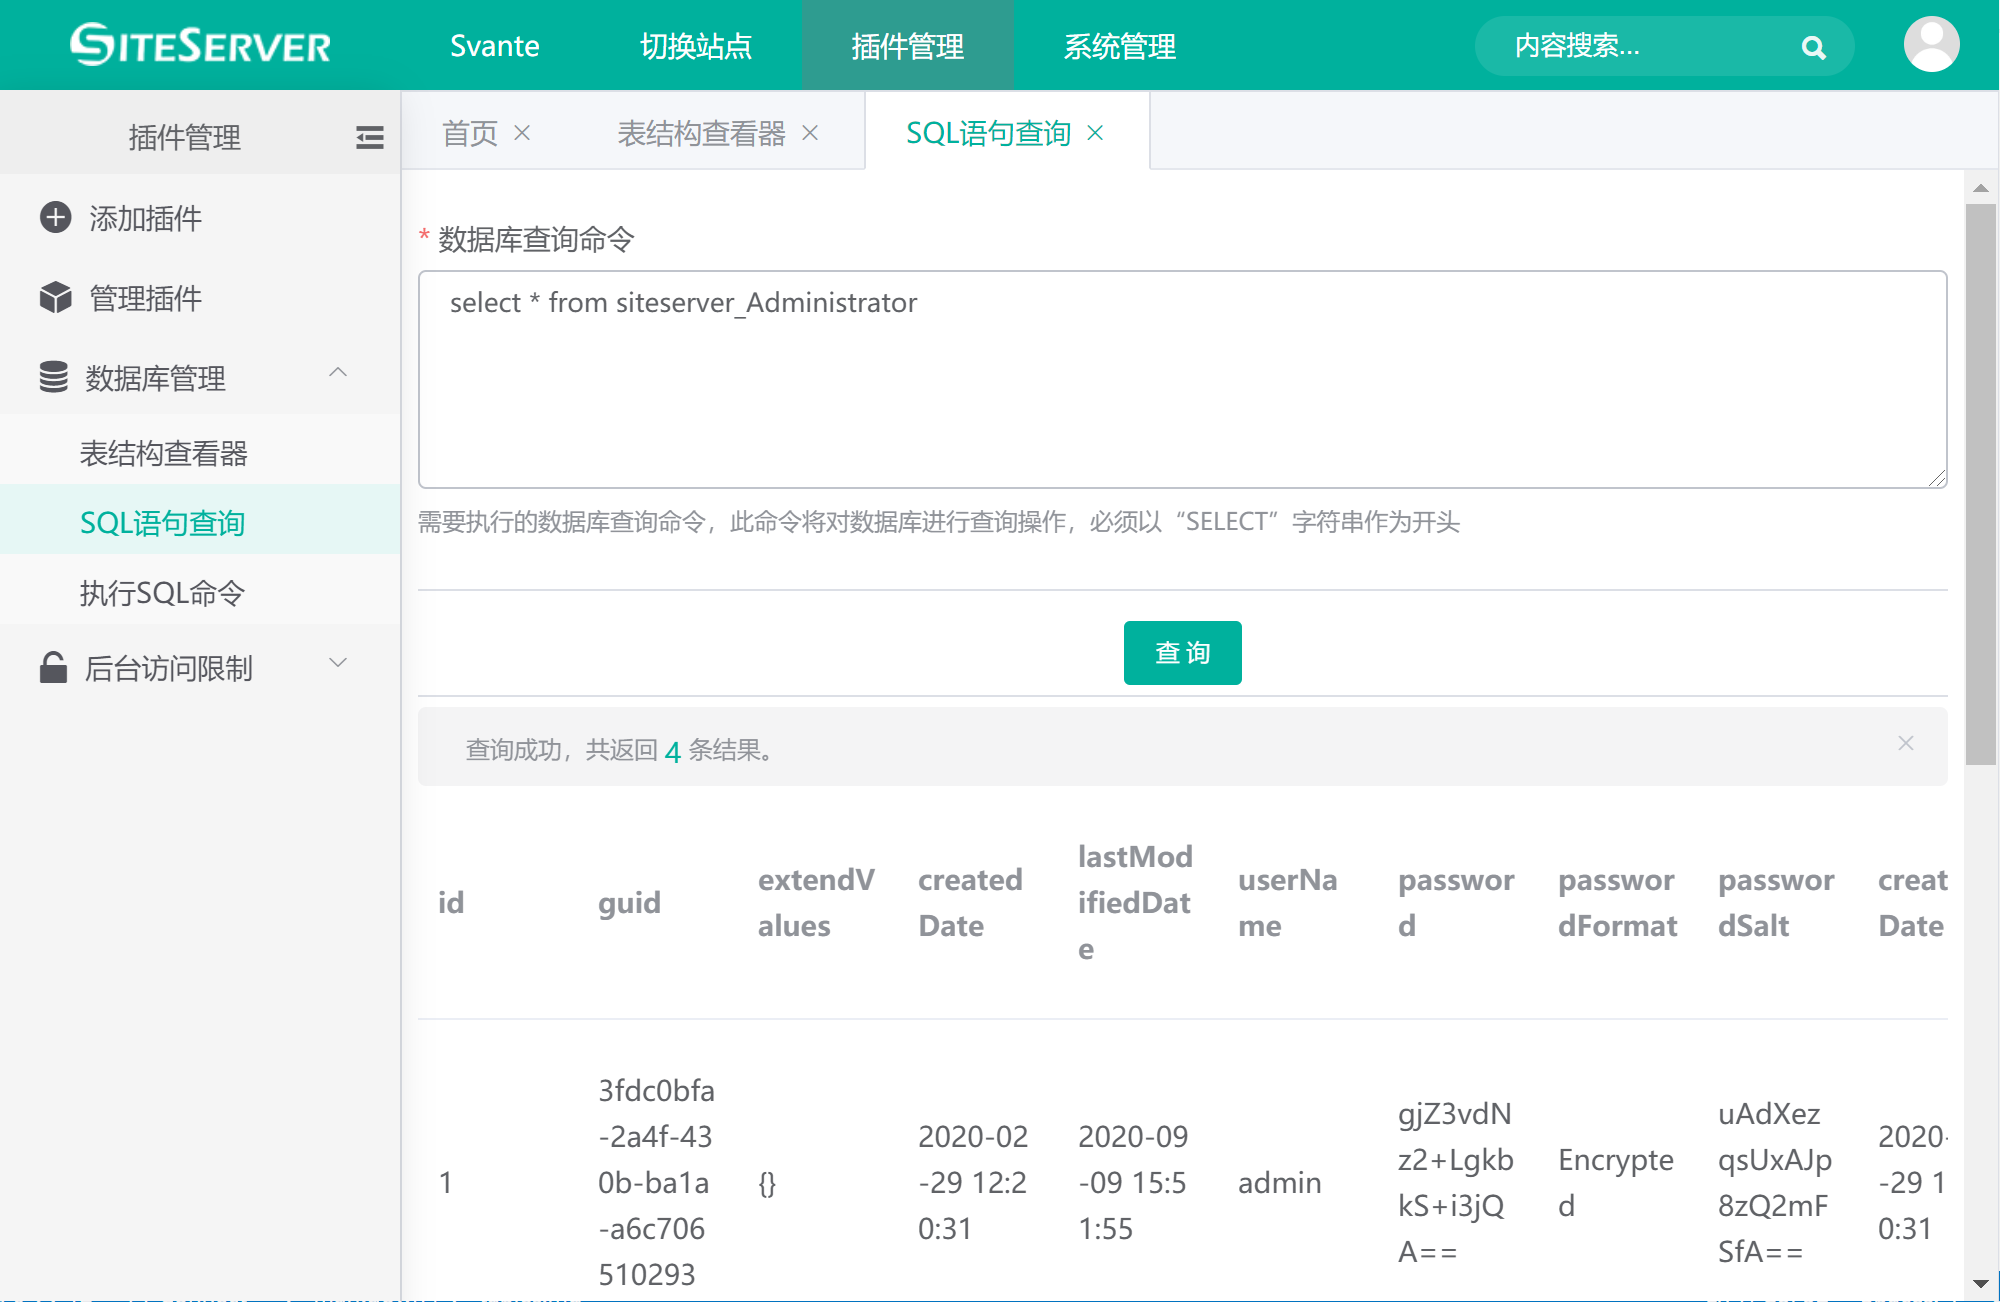Image resolution: width=2000 pixels, height=1302 pixels.
Task: Click the database stack icon
Action: pos(54,377)
